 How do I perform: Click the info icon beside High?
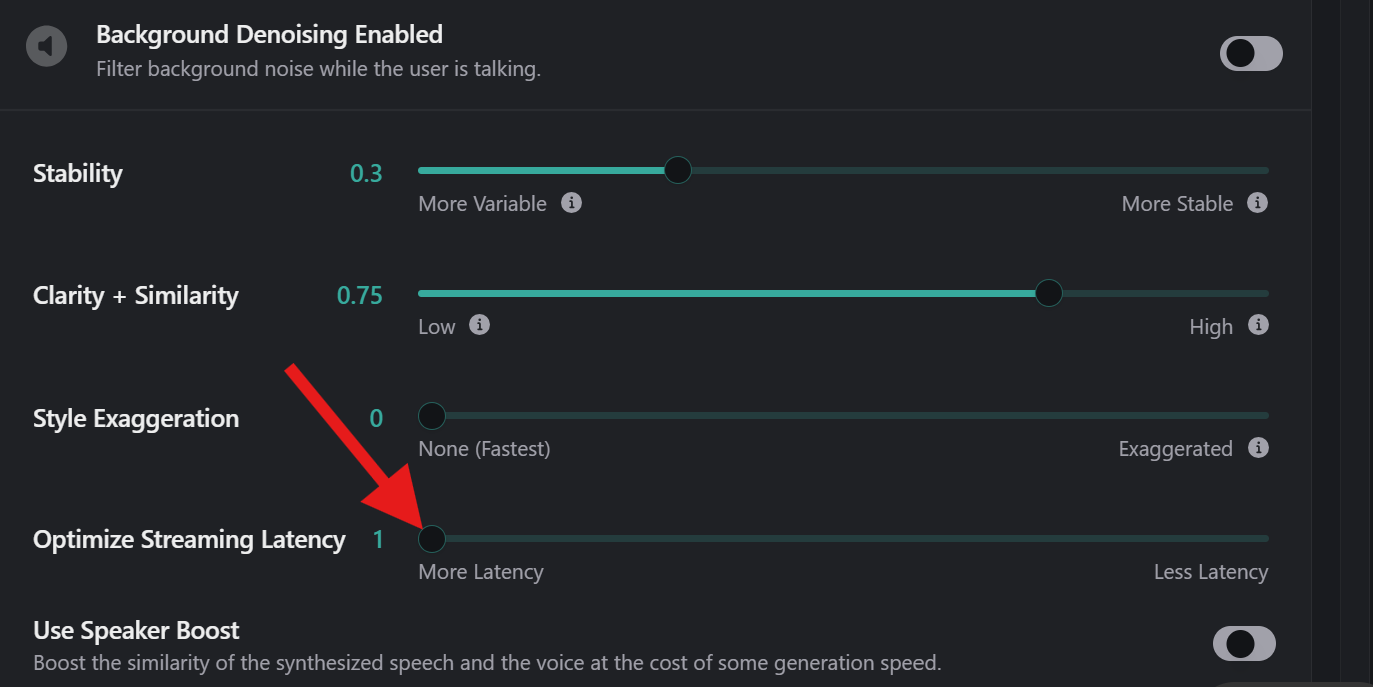pyautogui.click(x=1259, y=325)
